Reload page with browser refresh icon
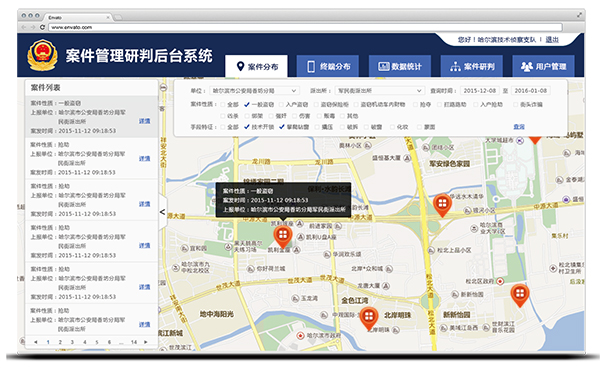Image resolution: width=600 pixels, height=373 pixels. pyautogui.click(x=42, y=27)
